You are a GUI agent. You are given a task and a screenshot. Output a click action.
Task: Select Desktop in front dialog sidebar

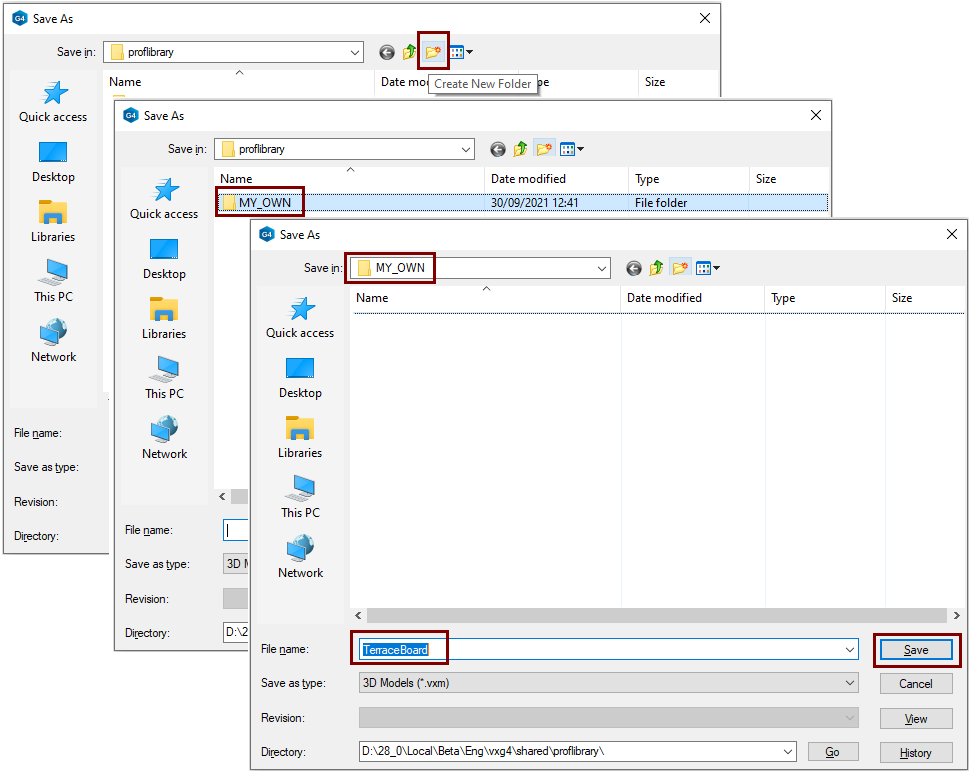300,378
